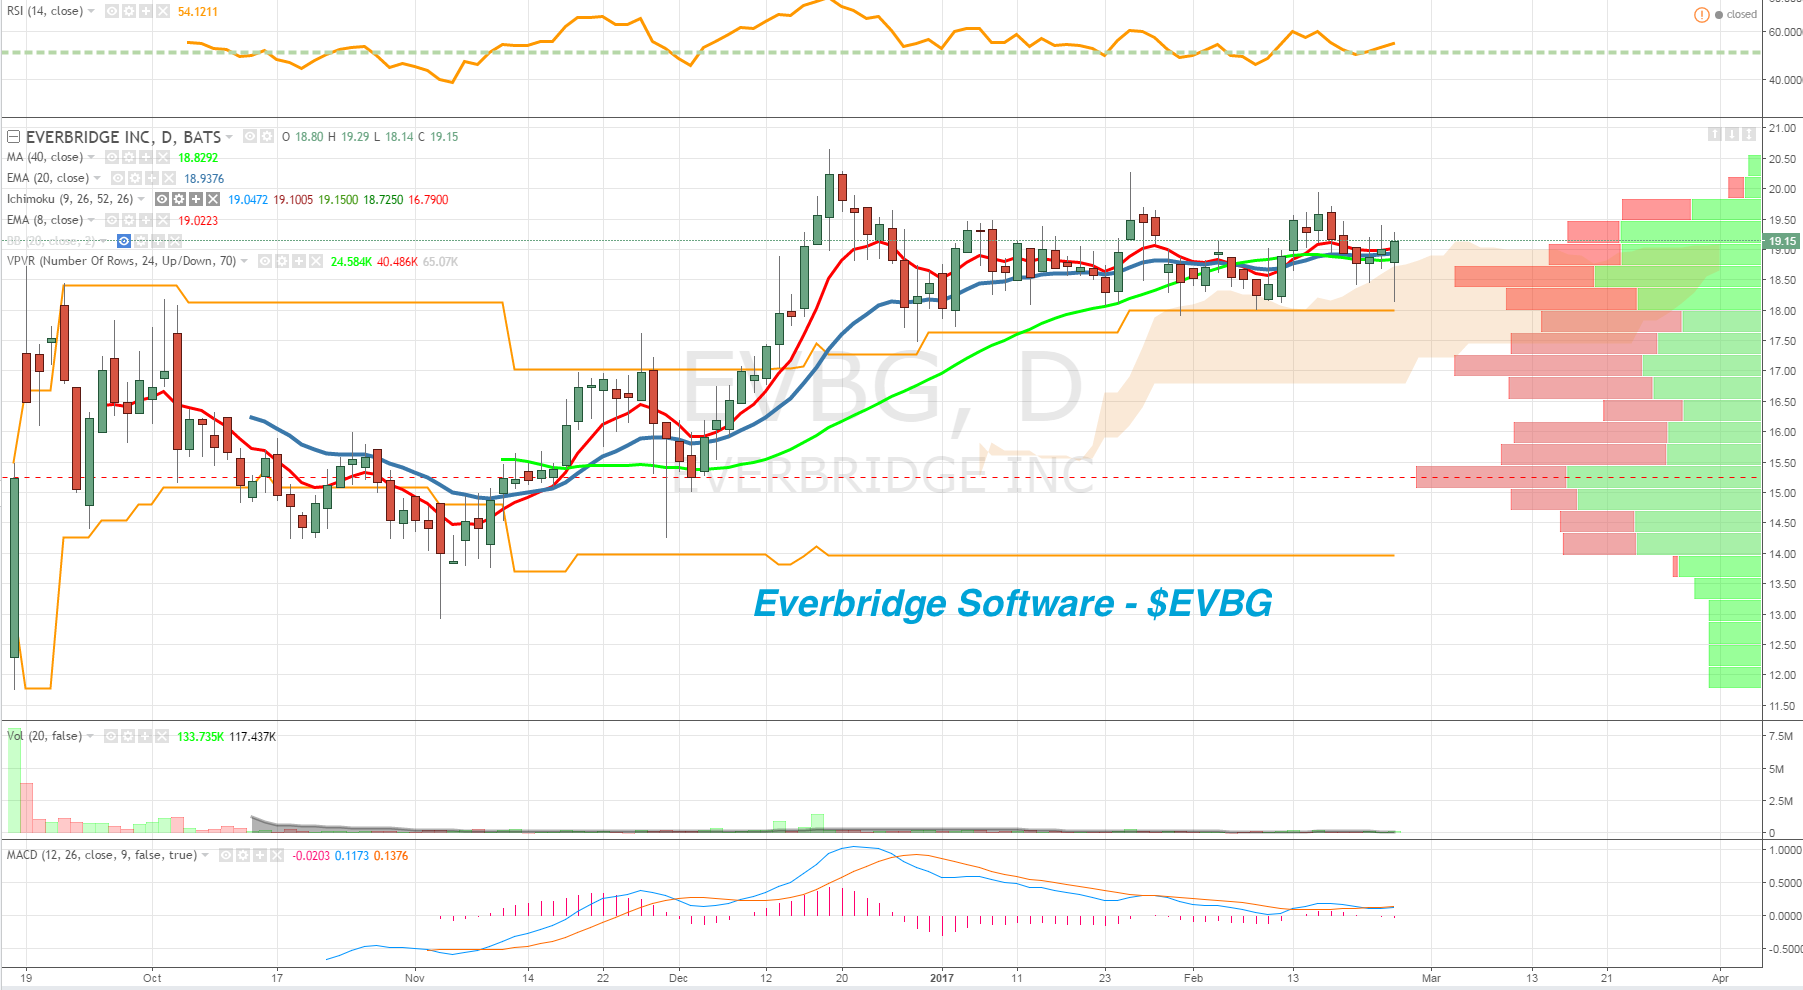Click the Ichimoku plus icon
The height and width of the screenshot is (990, 1803).
(196, 199)
